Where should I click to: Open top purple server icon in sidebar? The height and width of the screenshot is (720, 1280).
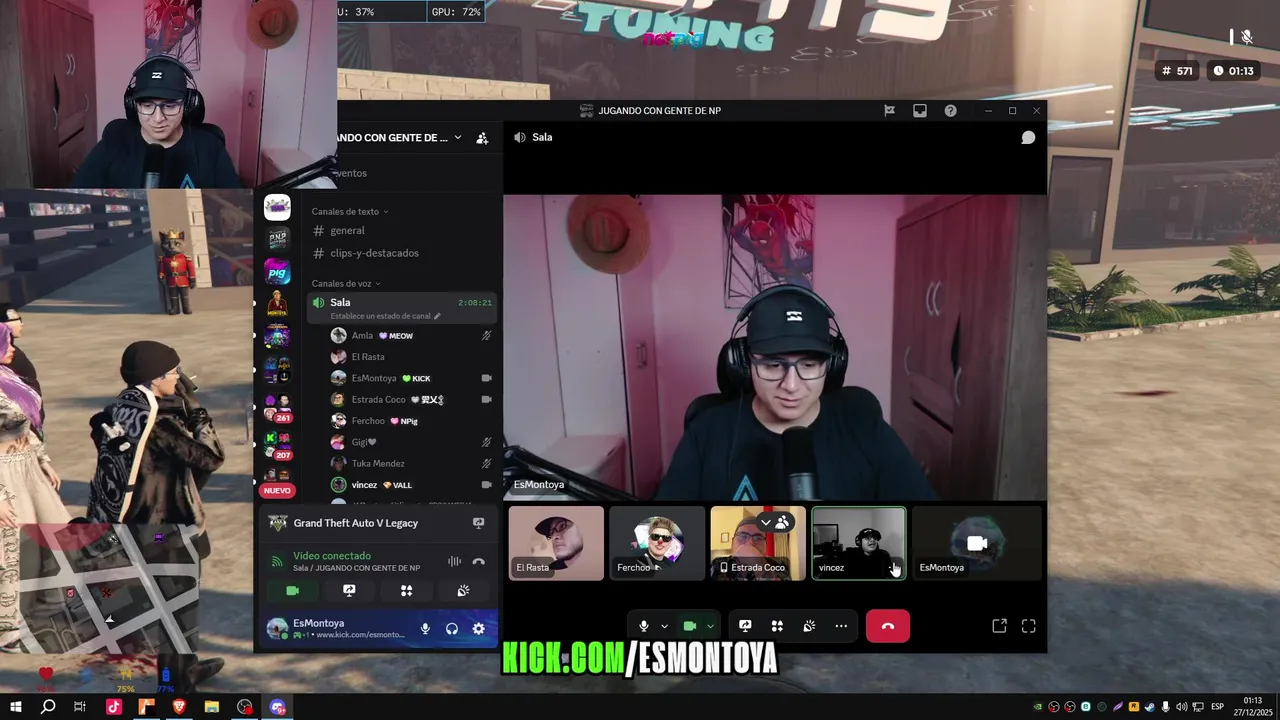point(277,207)
